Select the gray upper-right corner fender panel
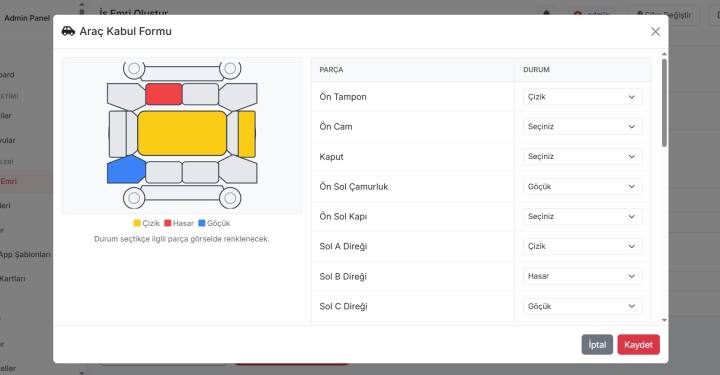Image resolution: width=720 pixels, height=375 pixels. click(238, 96)
